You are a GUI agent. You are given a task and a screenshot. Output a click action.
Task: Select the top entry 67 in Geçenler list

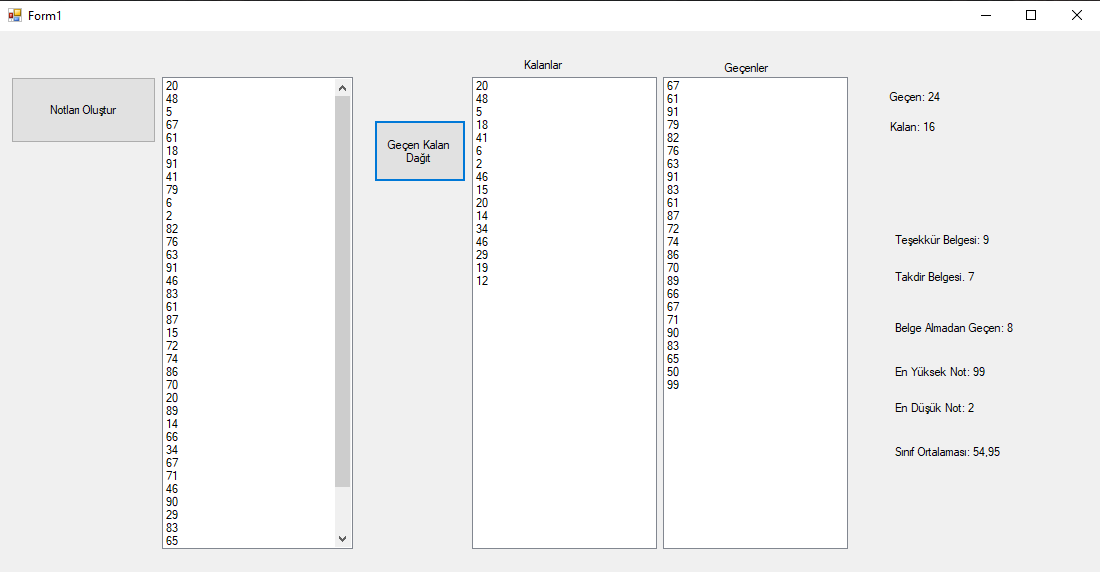pos(673,86)
